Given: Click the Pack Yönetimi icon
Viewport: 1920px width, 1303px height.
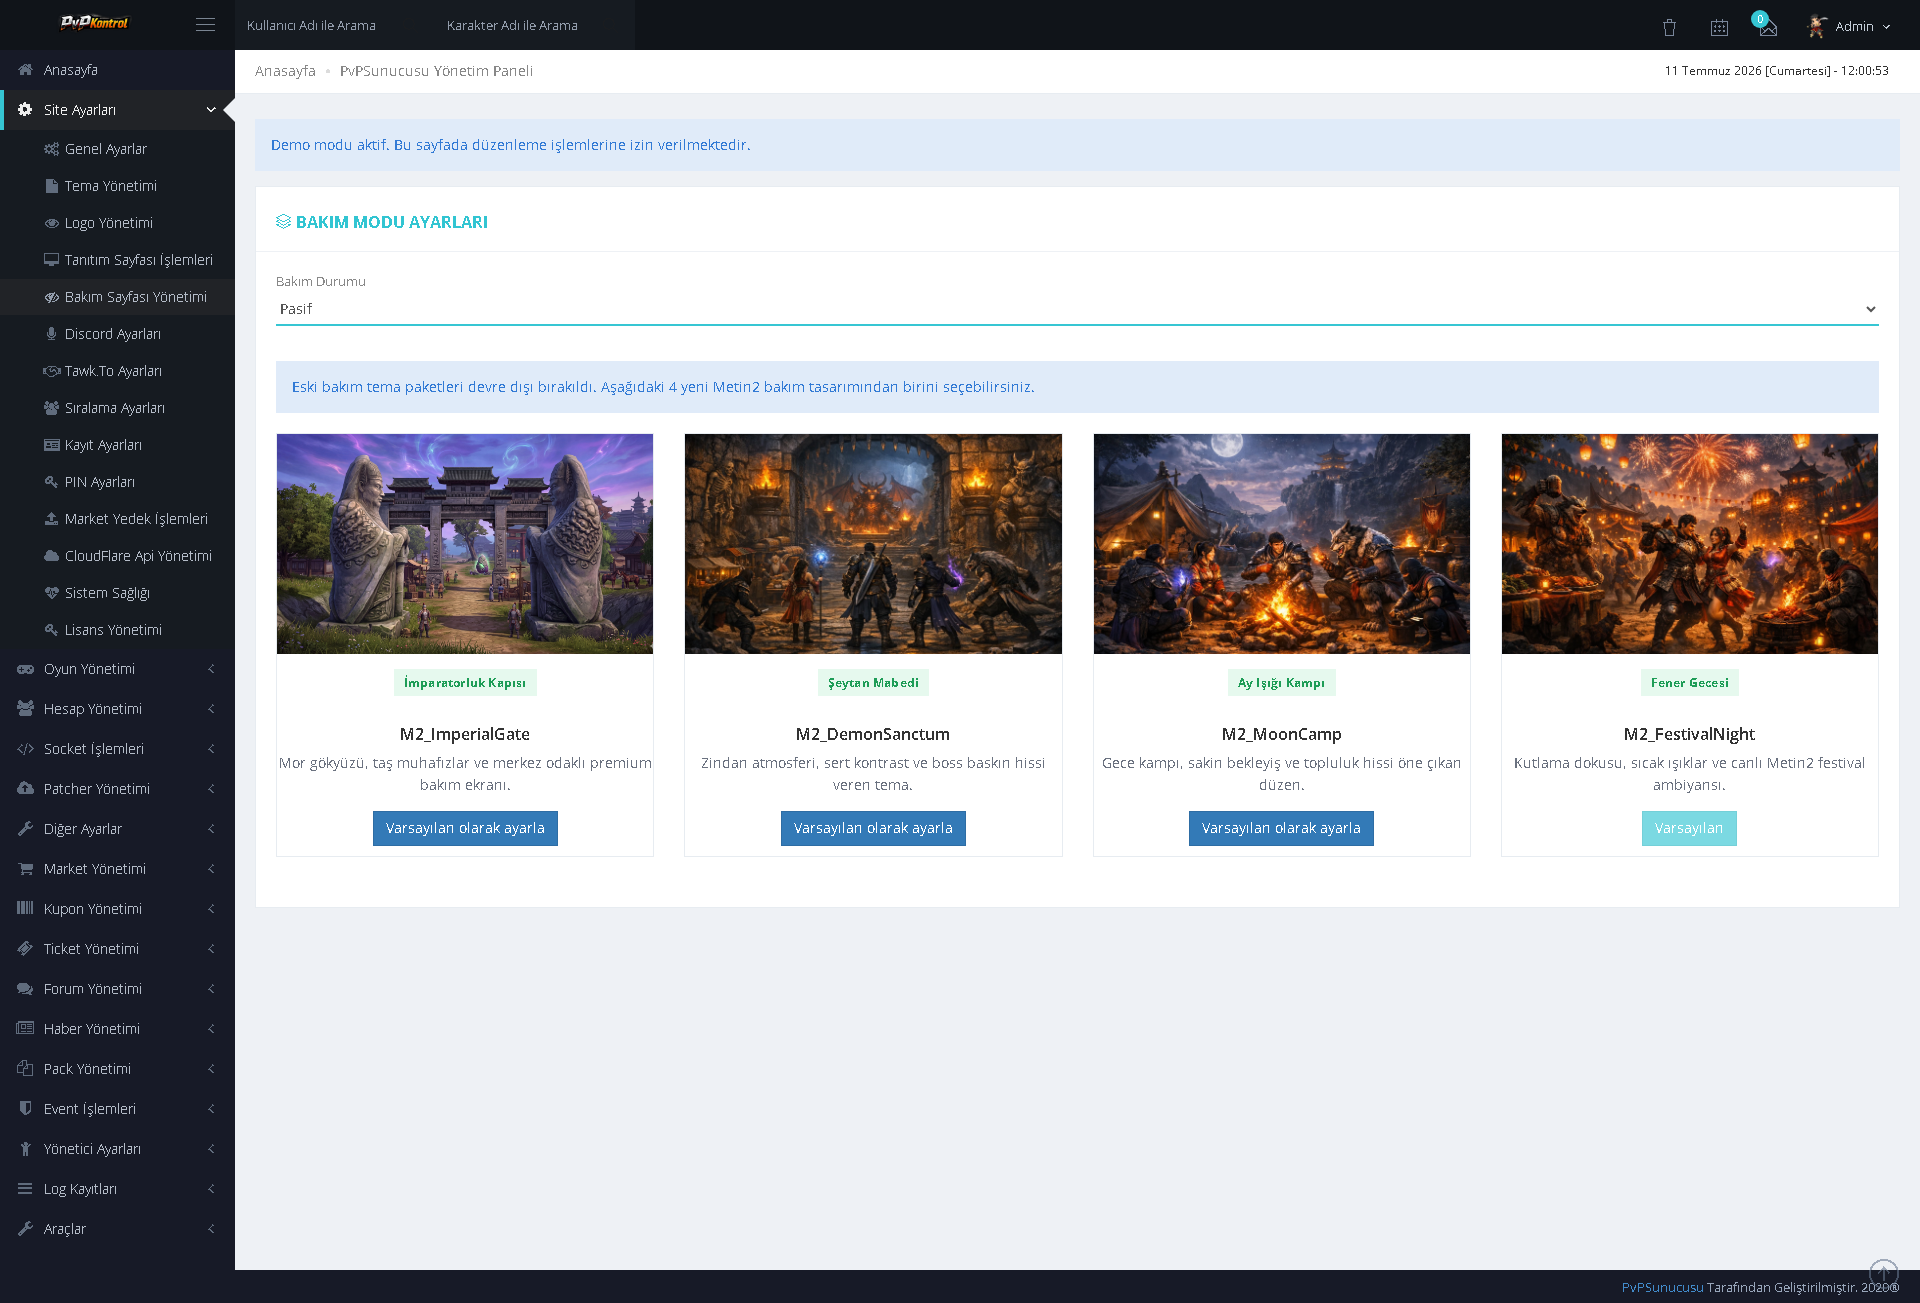Looking at the screenshot, I should 25,1069.
